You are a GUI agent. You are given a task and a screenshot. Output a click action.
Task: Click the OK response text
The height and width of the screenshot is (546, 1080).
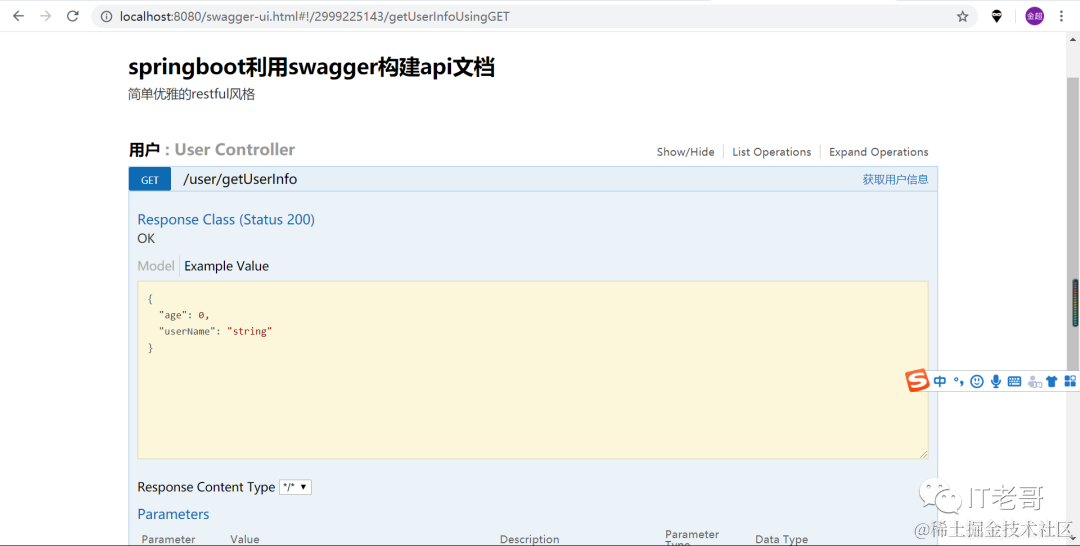[x=146, y=238]
